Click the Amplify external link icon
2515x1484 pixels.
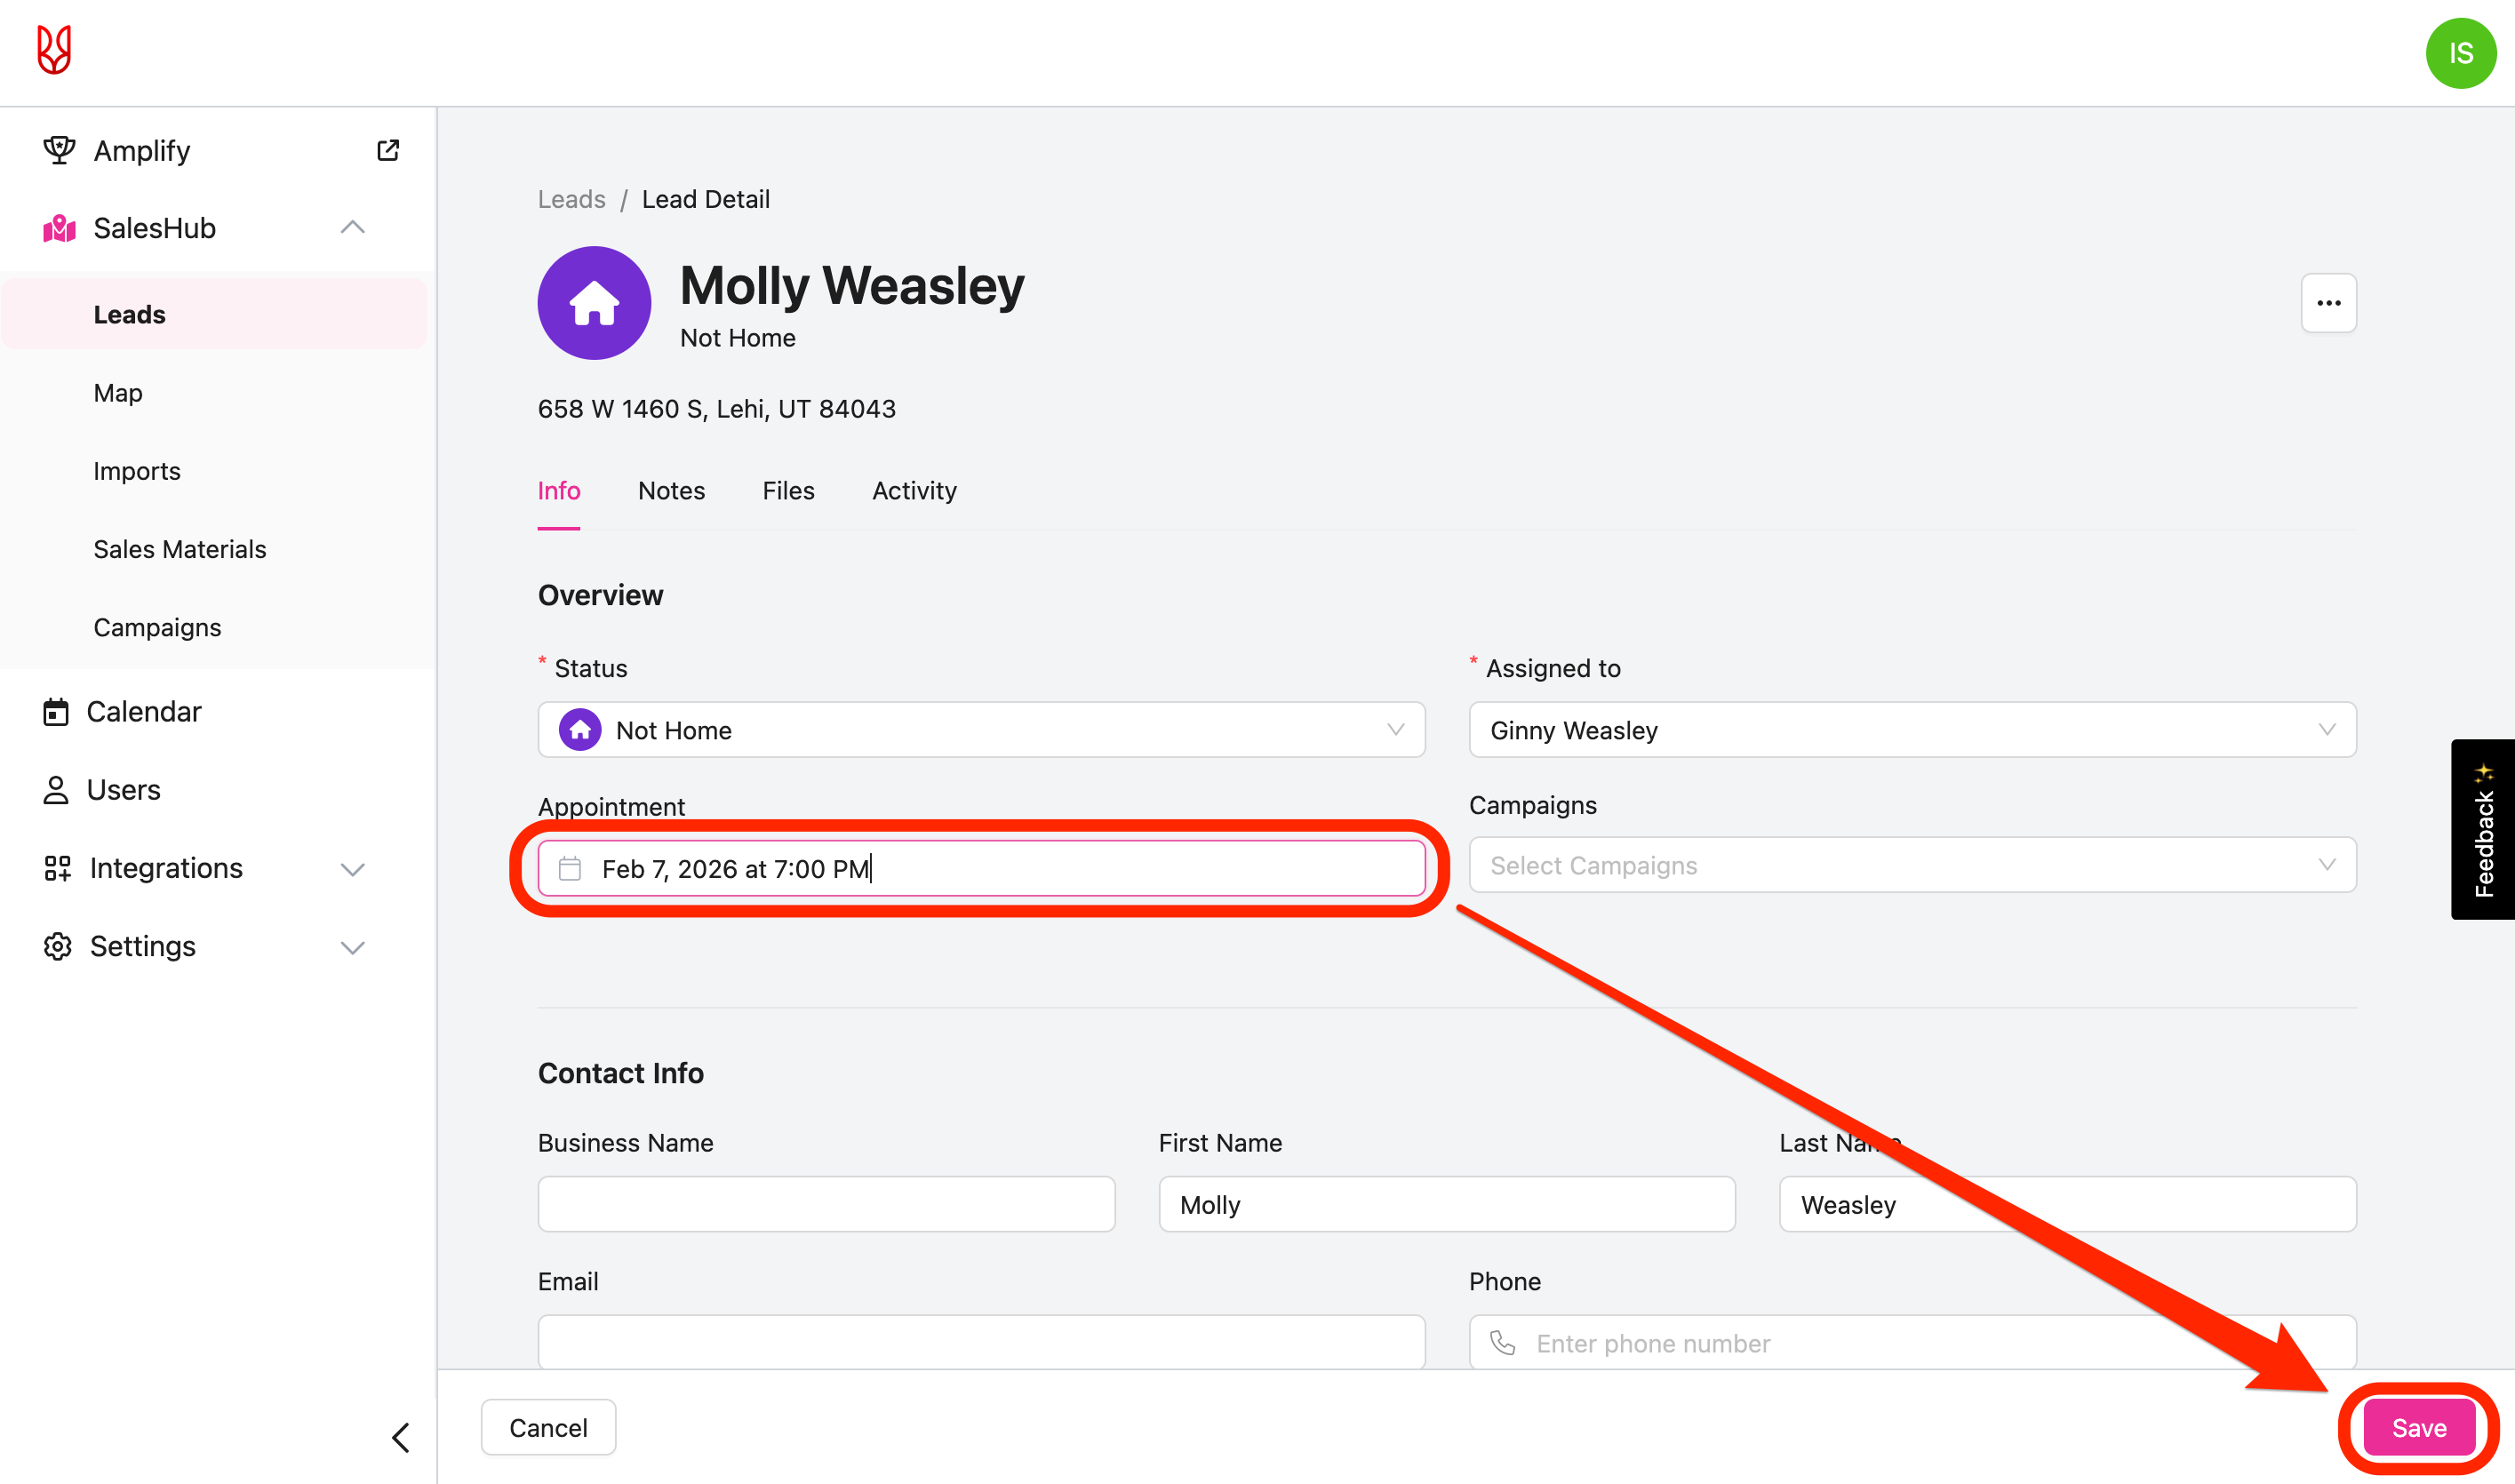click(388, 150)
